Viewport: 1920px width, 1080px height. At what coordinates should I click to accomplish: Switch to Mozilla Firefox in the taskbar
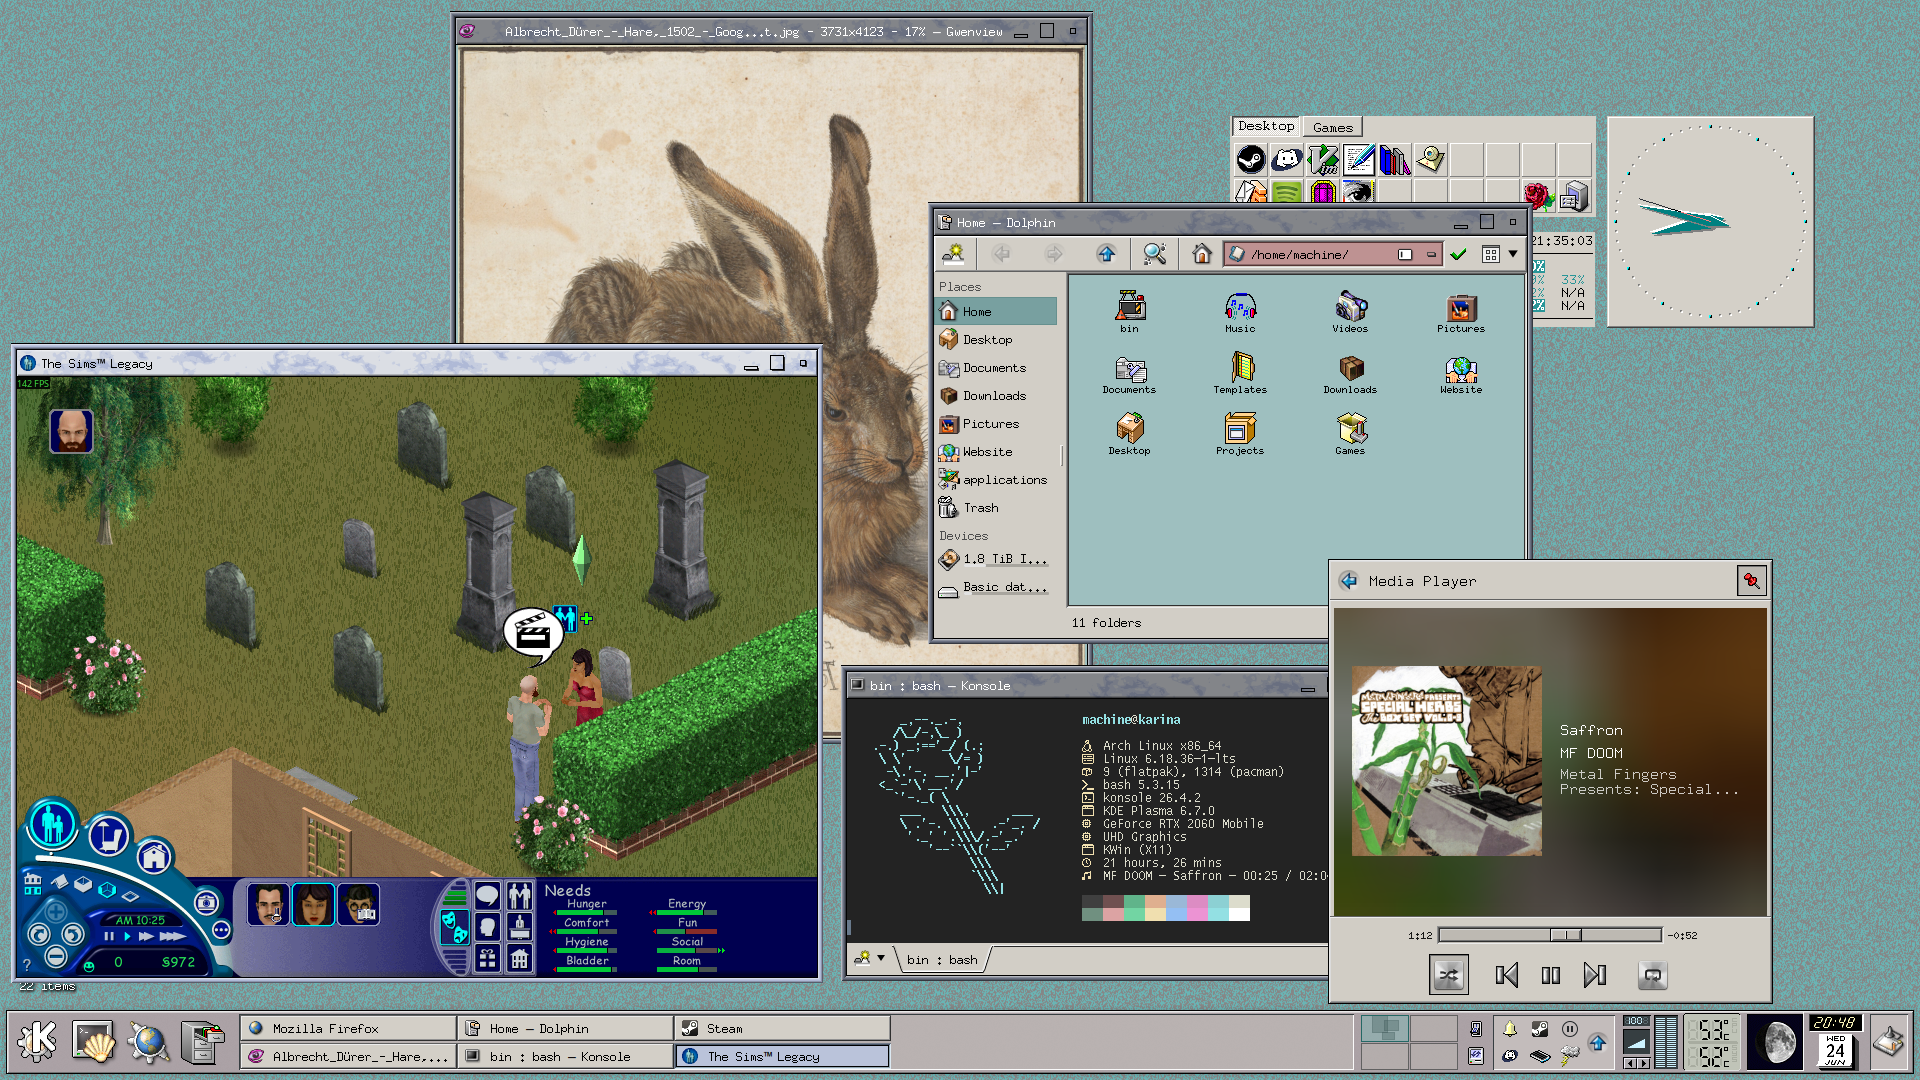click(x=348, y=1028)
